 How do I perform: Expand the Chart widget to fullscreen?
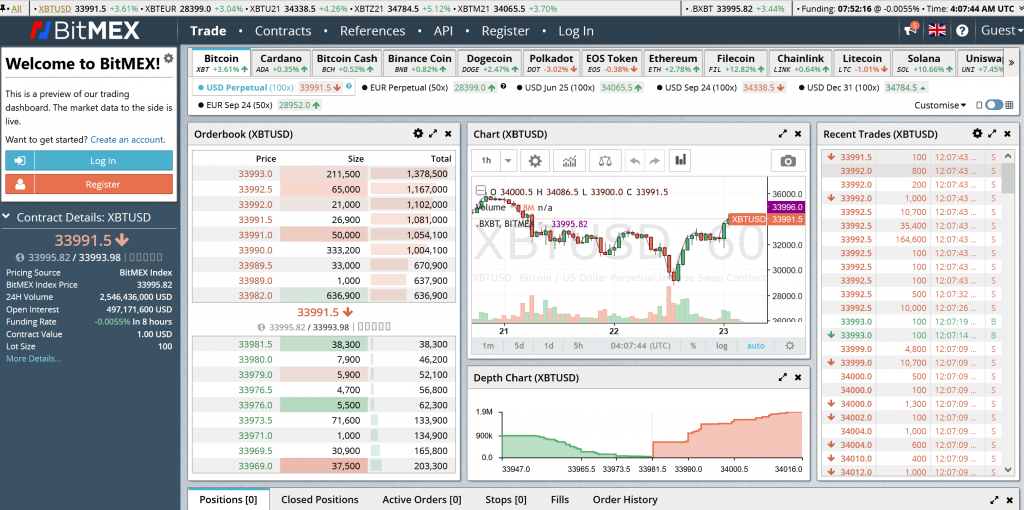click(x=782, y=133)
